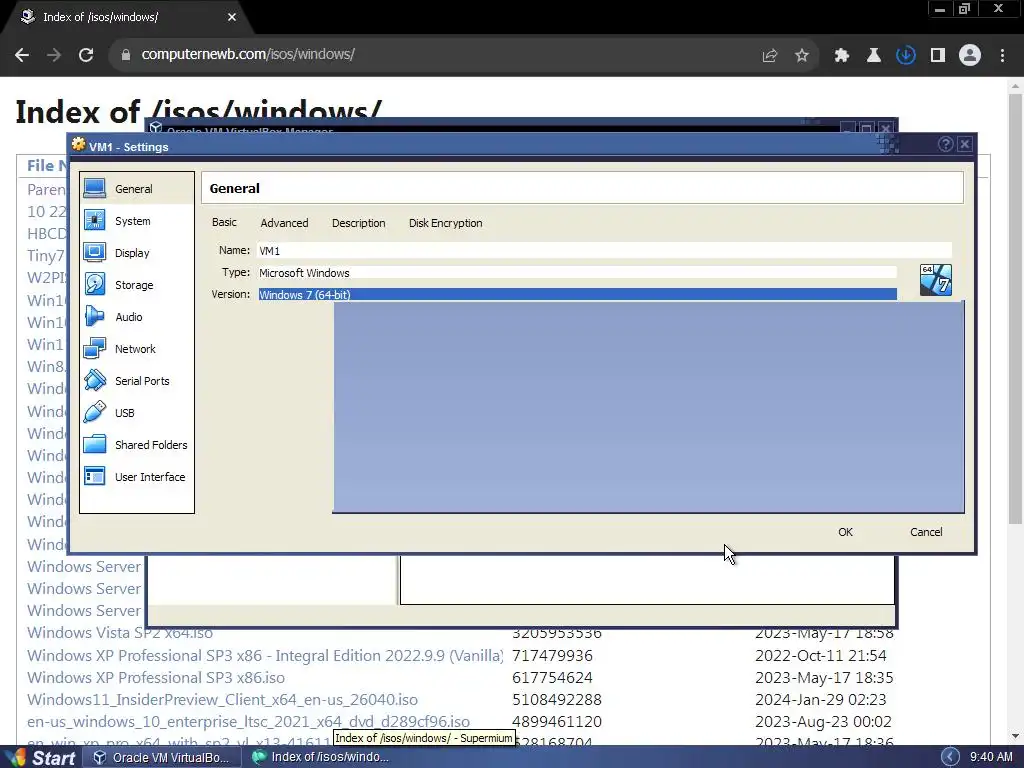Open the Serial Ports settings category

pyautogui.click(x=136, y=381)
